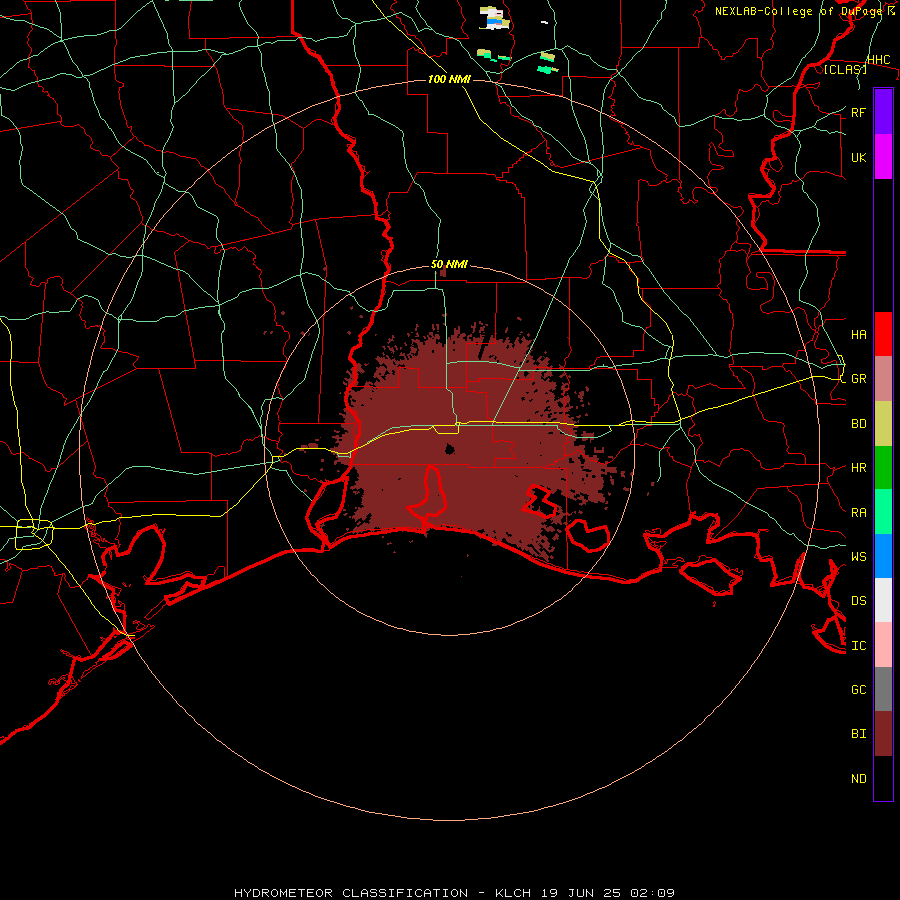Click the UK legend label
This screenshot has height=900, width=900.
tap(858, 157)
